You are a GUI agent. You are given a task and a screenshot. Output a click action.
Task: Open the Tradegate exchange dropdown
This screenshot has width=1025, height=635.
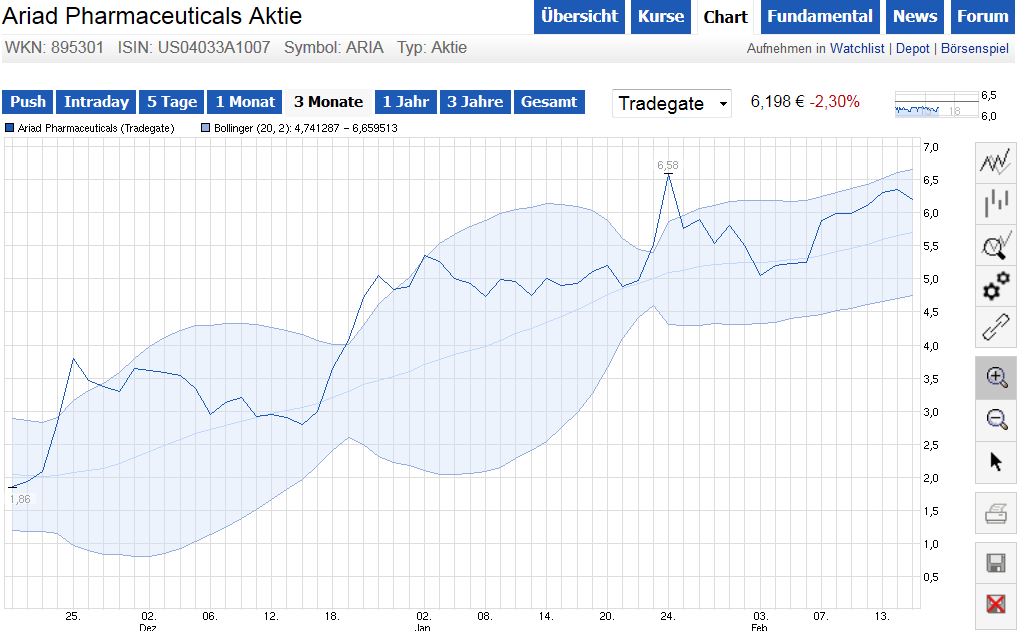coord(670,103)
